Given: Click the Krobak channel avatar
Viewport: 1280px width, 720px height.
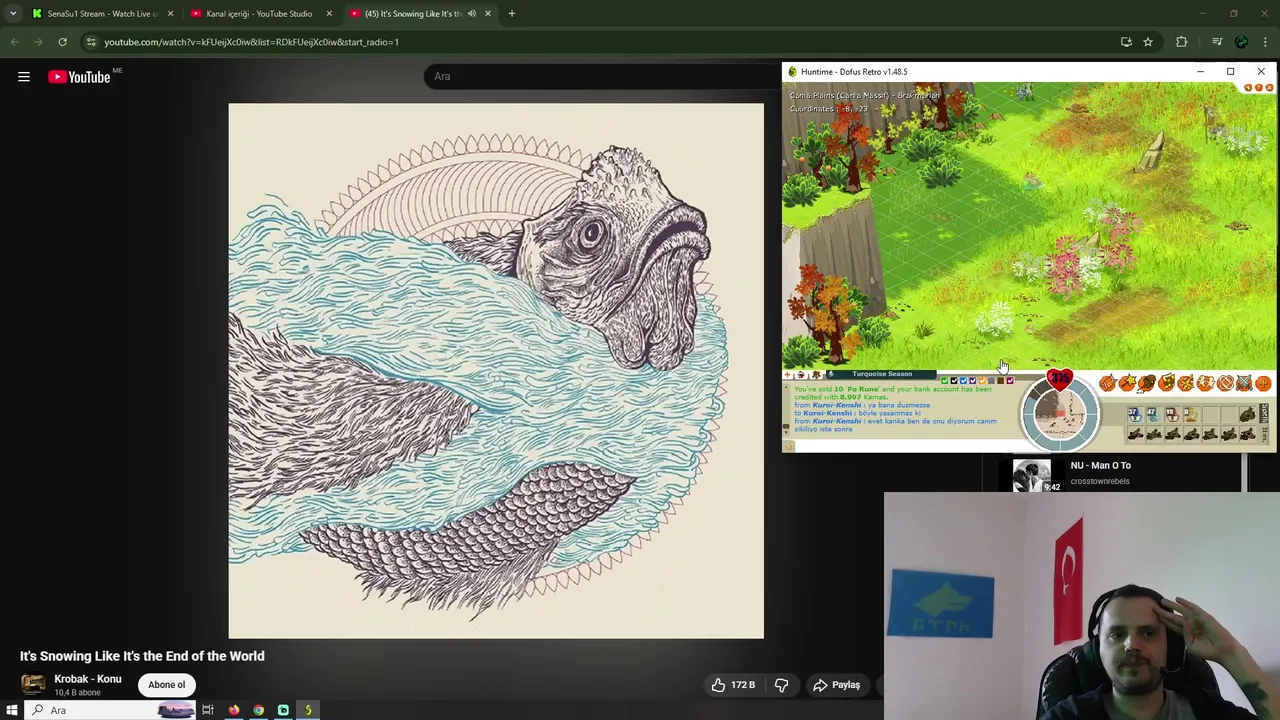Looking at the screenshot, I should 33,685.
